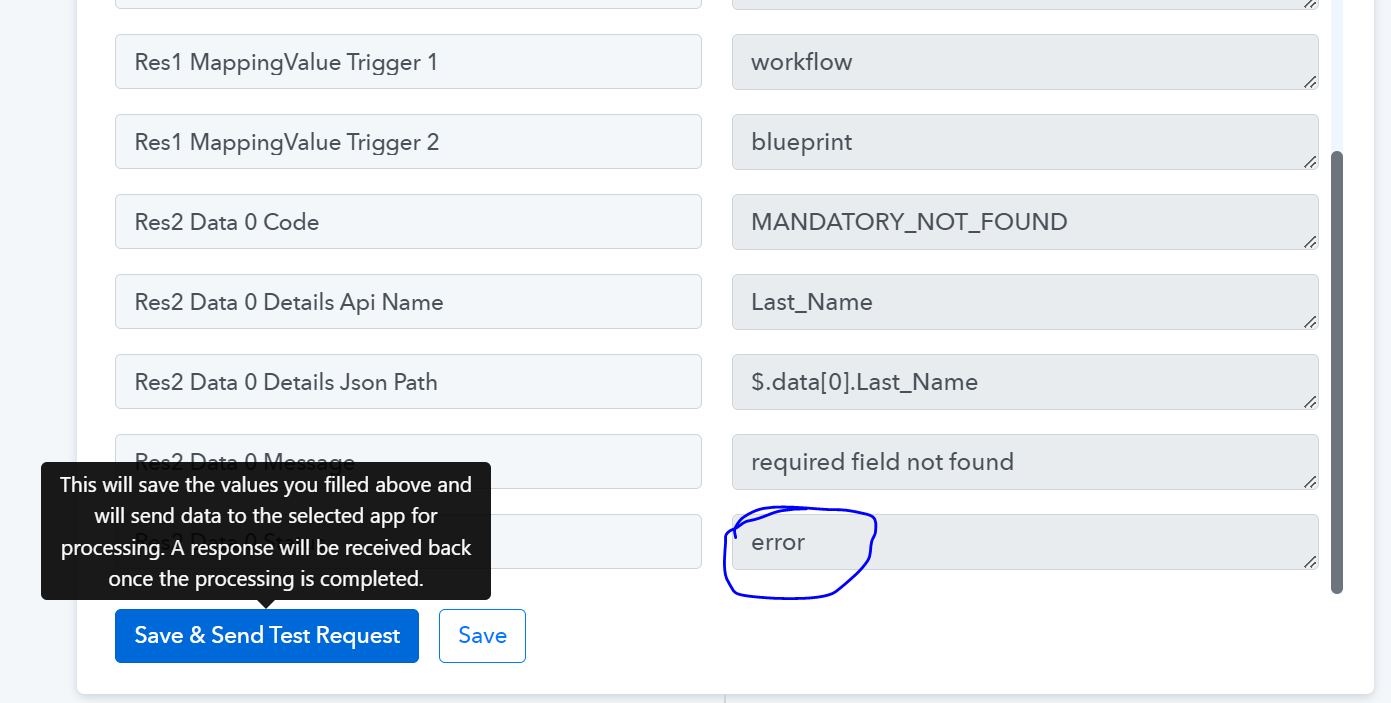
Task: Click the textarea containing workflow
Action: 1025,62
